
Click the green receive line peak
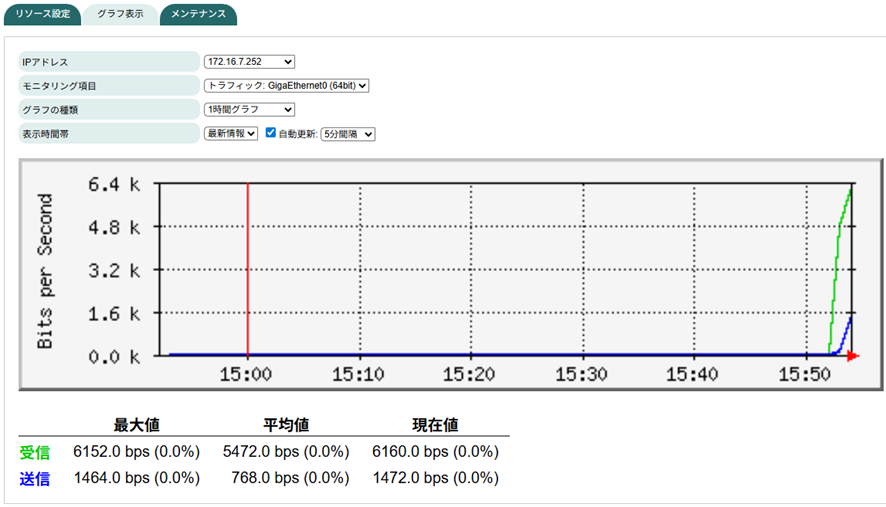coord(849,189)
